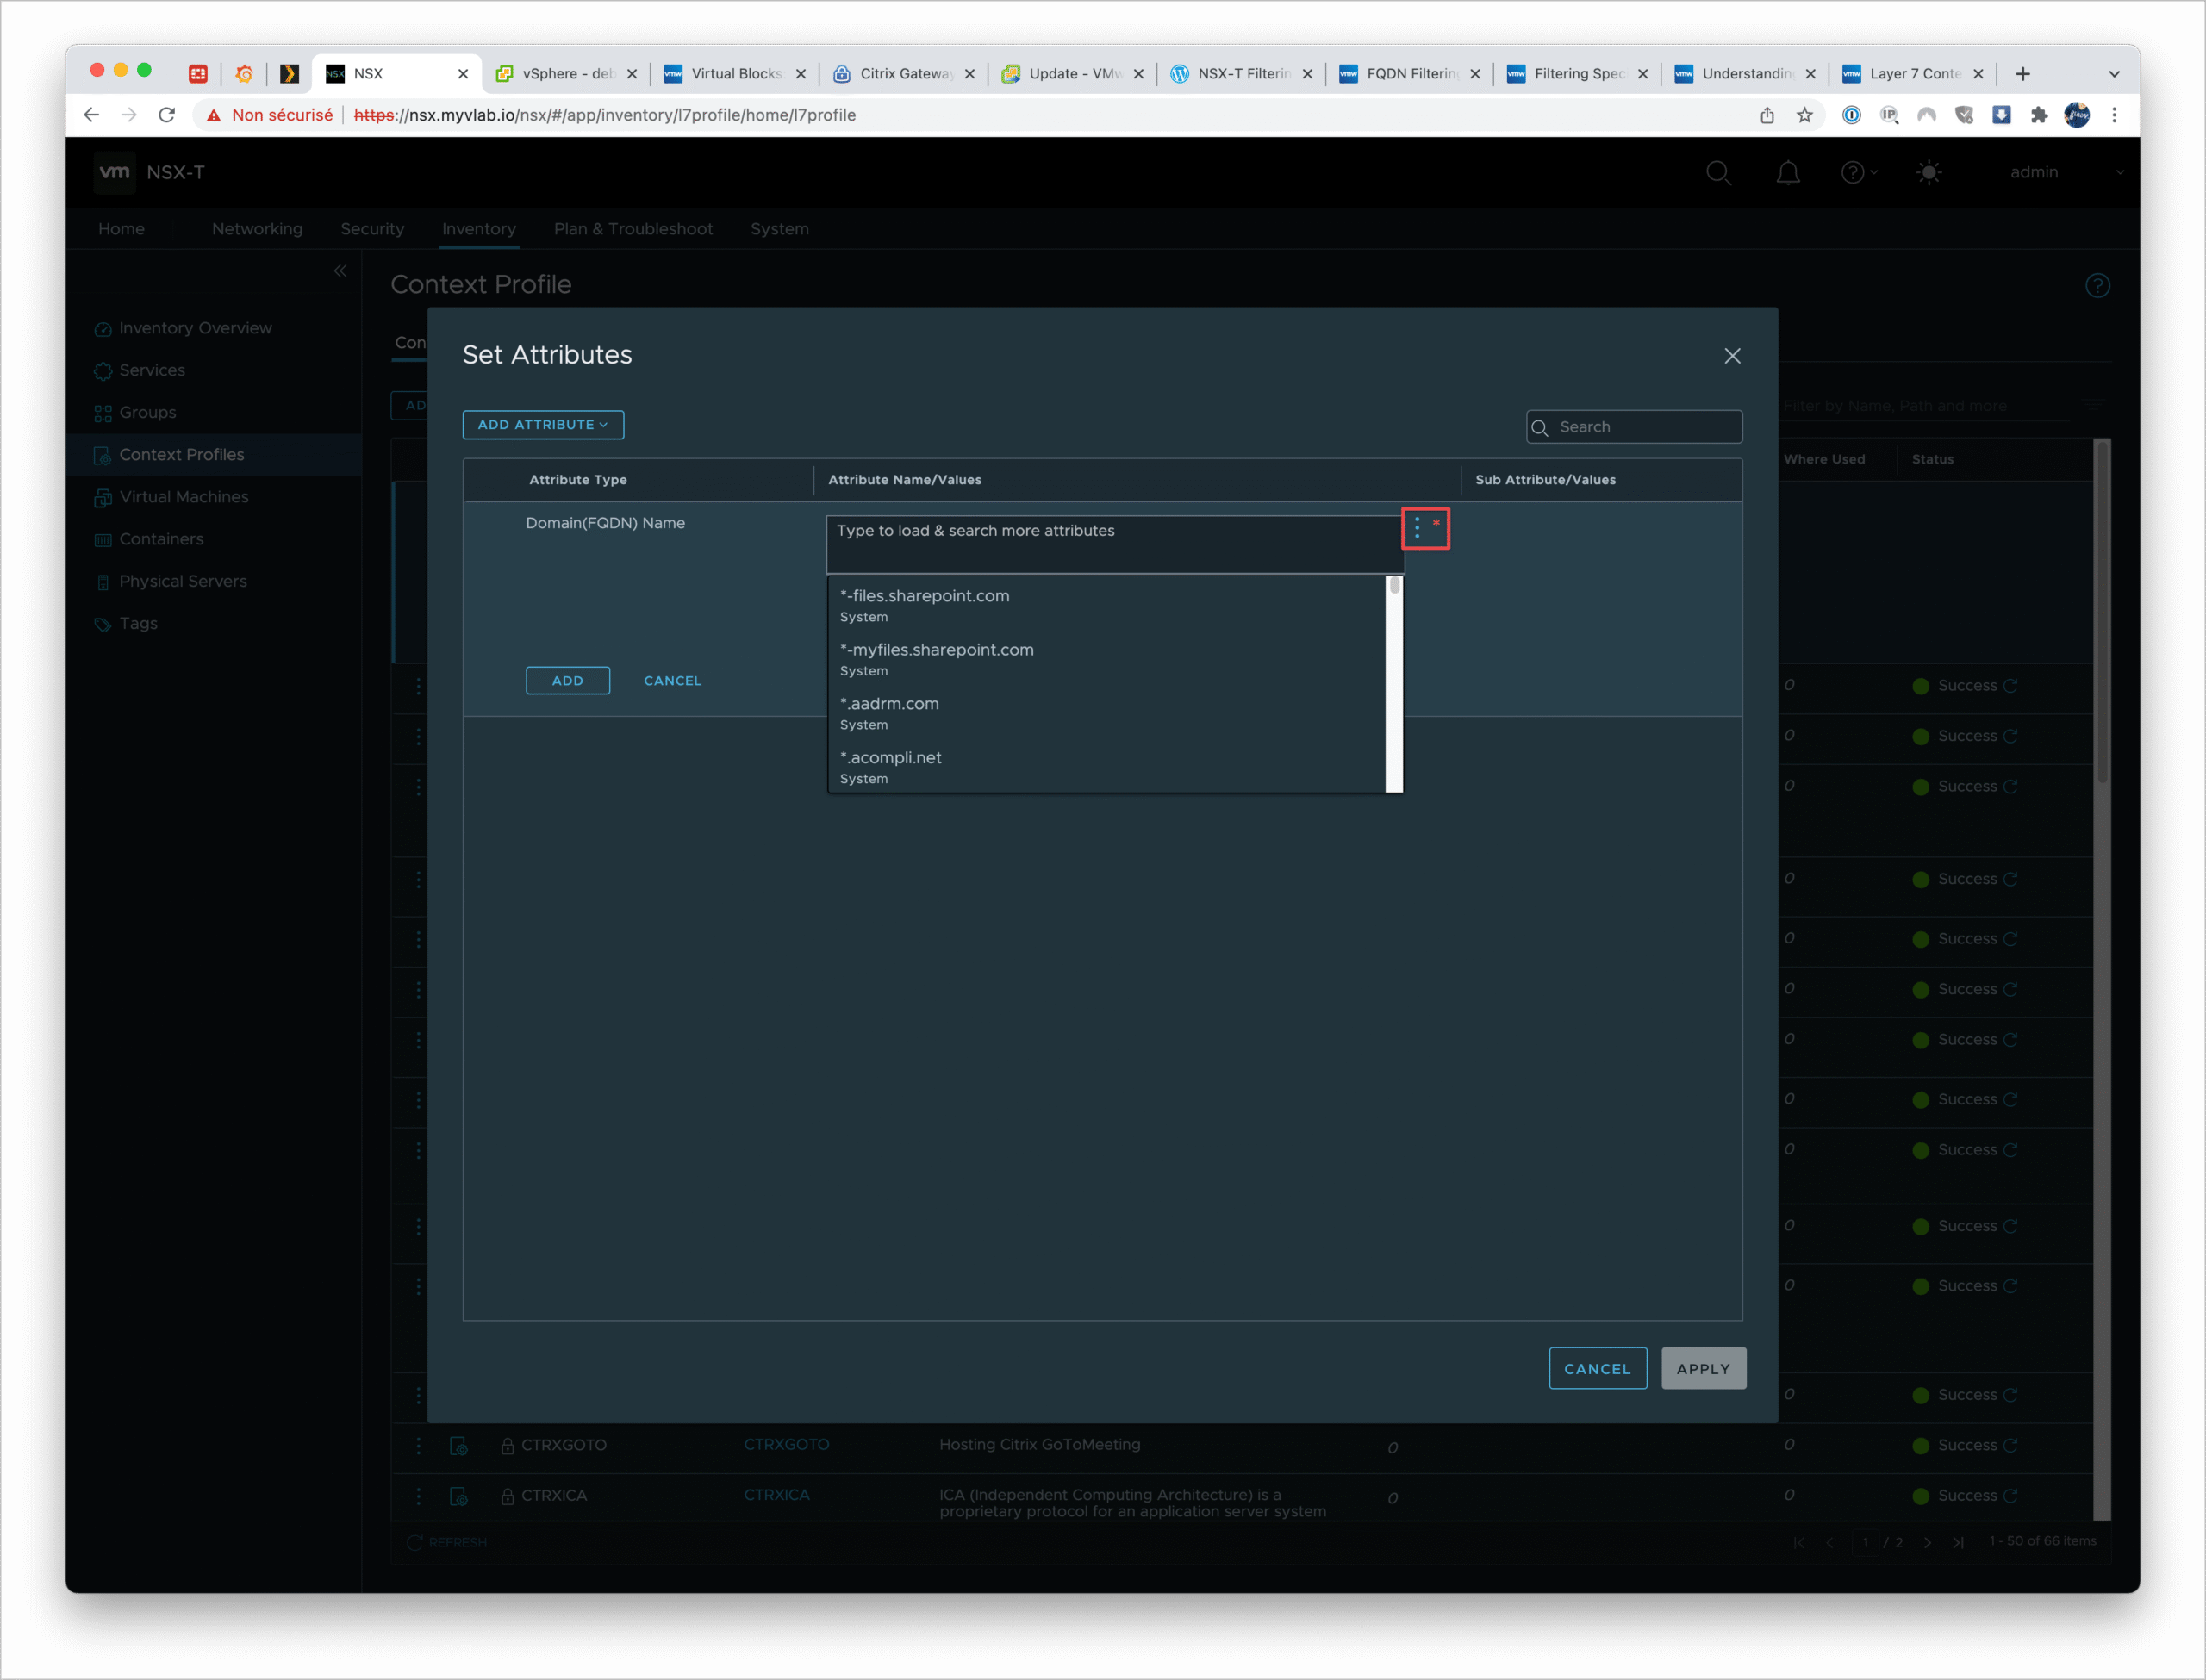Reload the browser page

pos(167,115)
